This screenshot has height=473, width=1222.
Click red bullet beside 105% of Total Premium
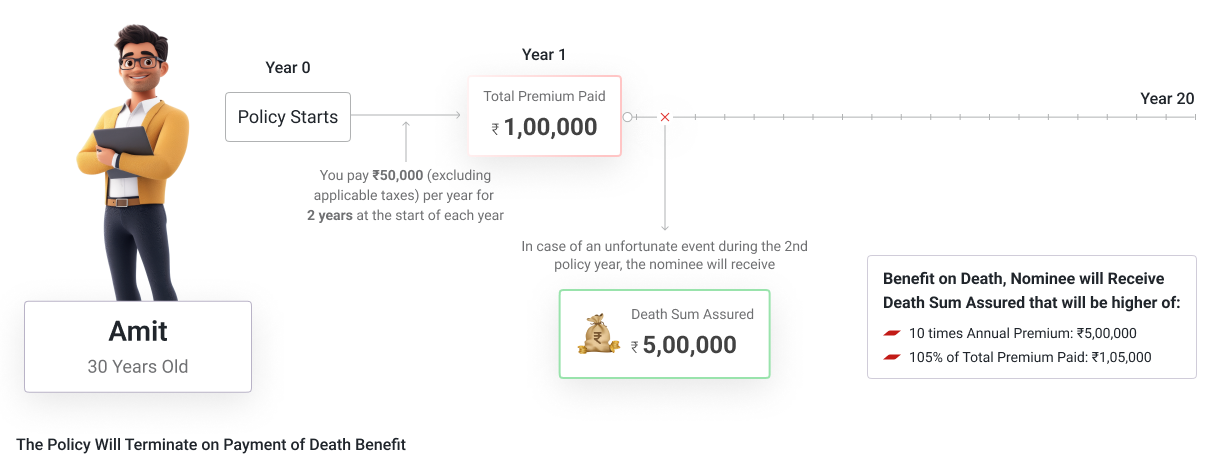click(892, 357)
